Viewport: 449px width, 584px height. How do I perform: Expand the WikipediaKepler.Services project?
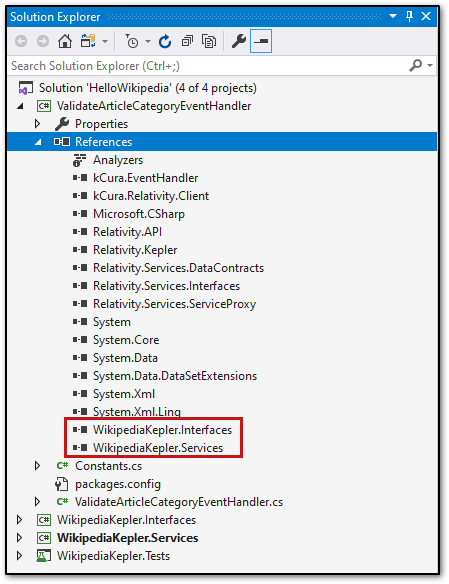19,538
